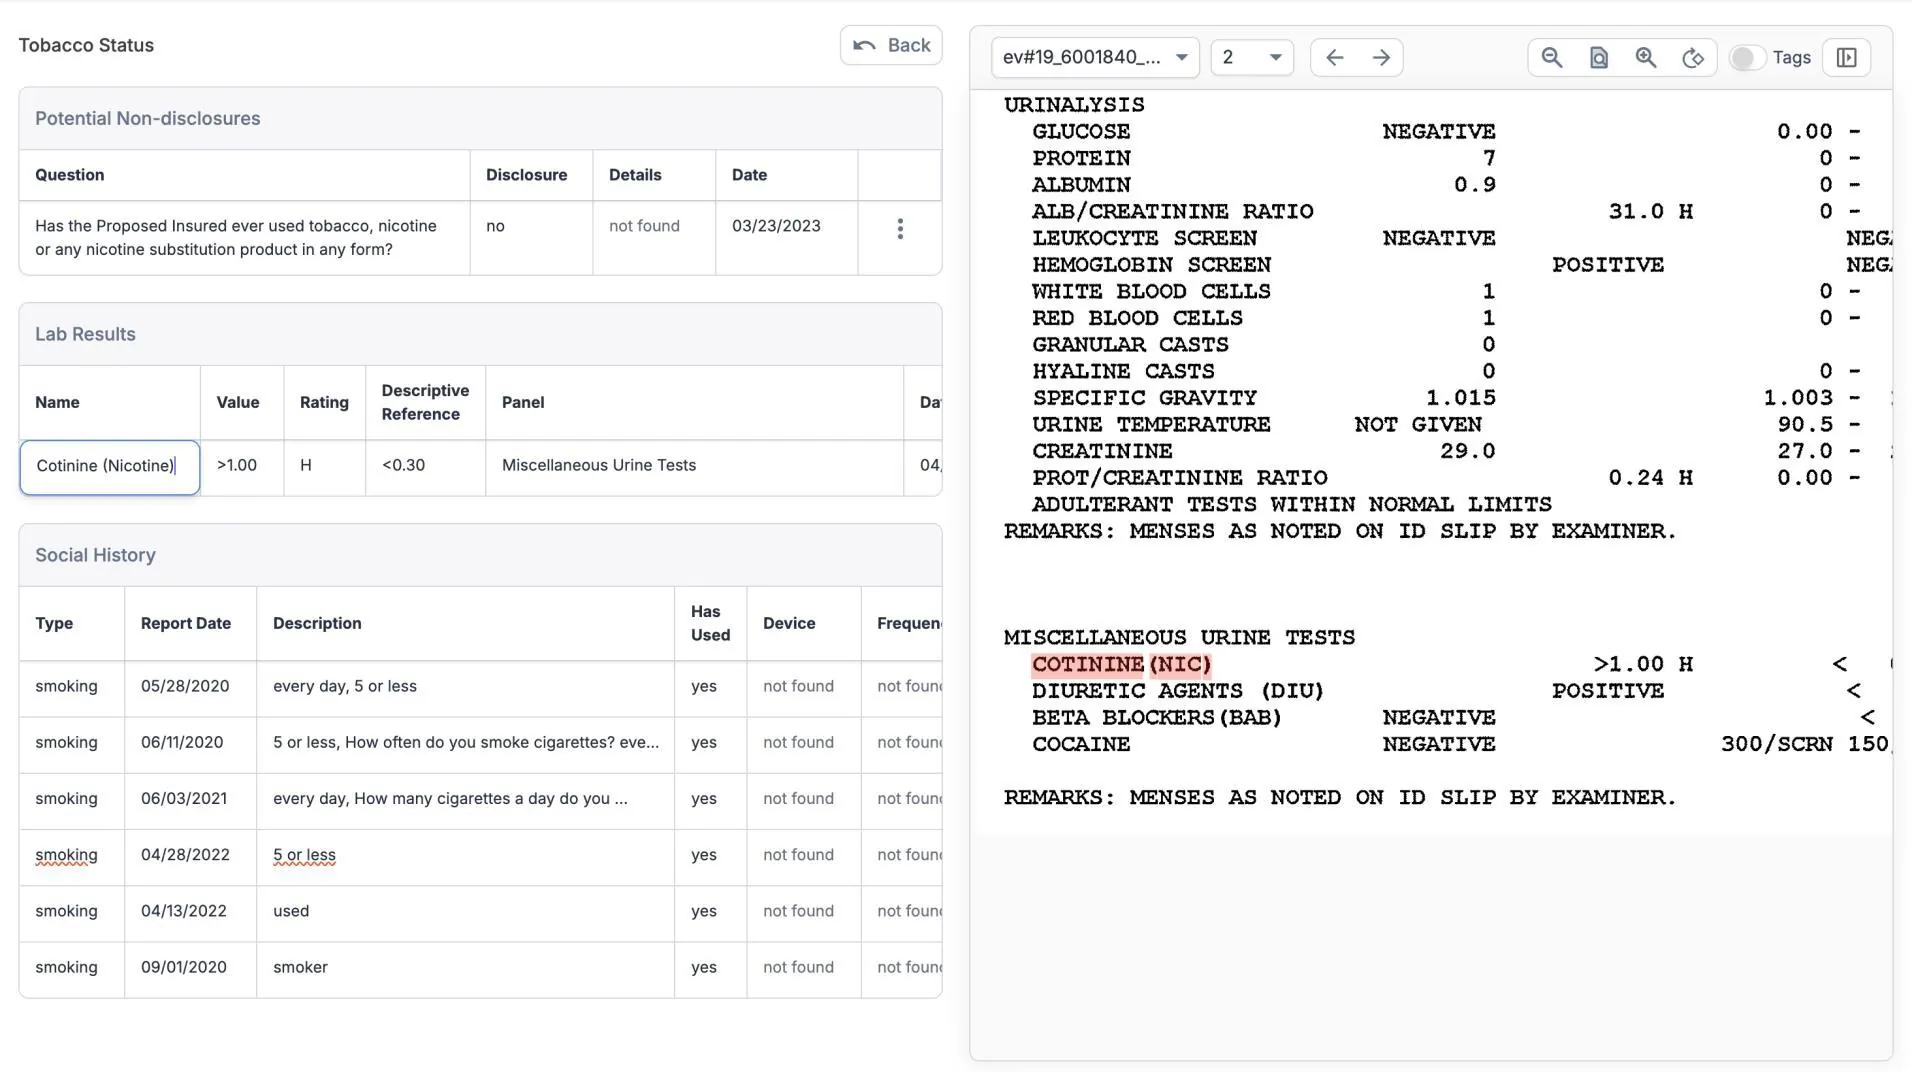Click the DIURETIC AGENTS (DIU) line in the document
The image size is (1912, 1072).
click(x=1177, y=691)
